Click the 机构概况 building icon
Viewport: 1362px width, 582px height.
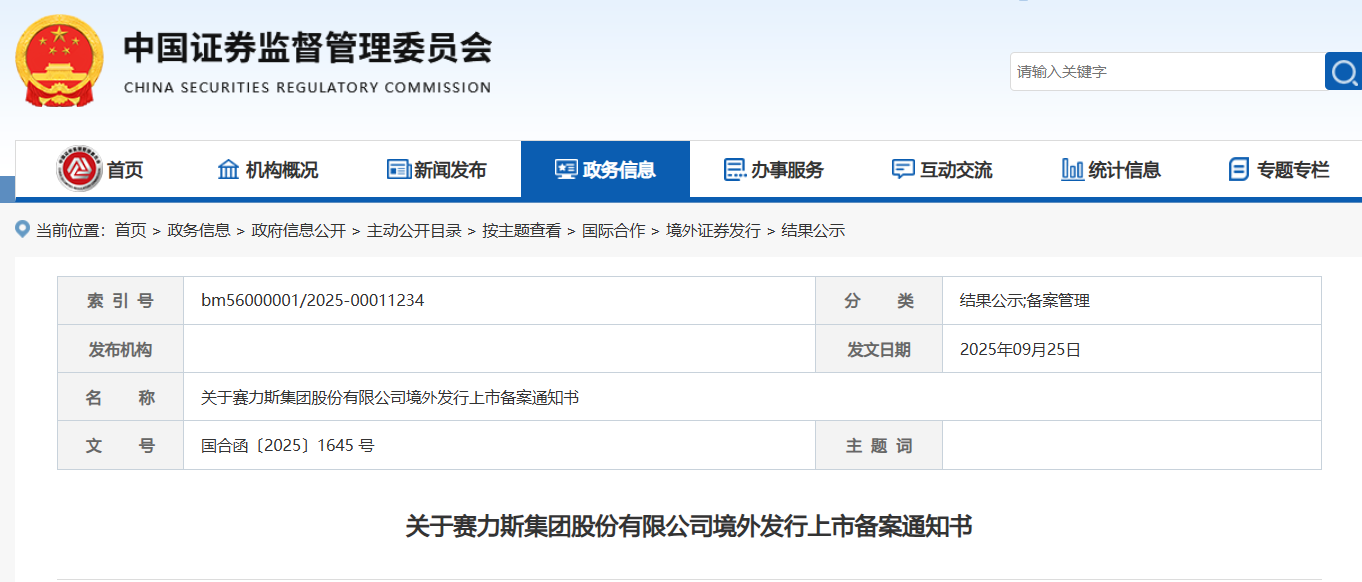pos(226,169)
